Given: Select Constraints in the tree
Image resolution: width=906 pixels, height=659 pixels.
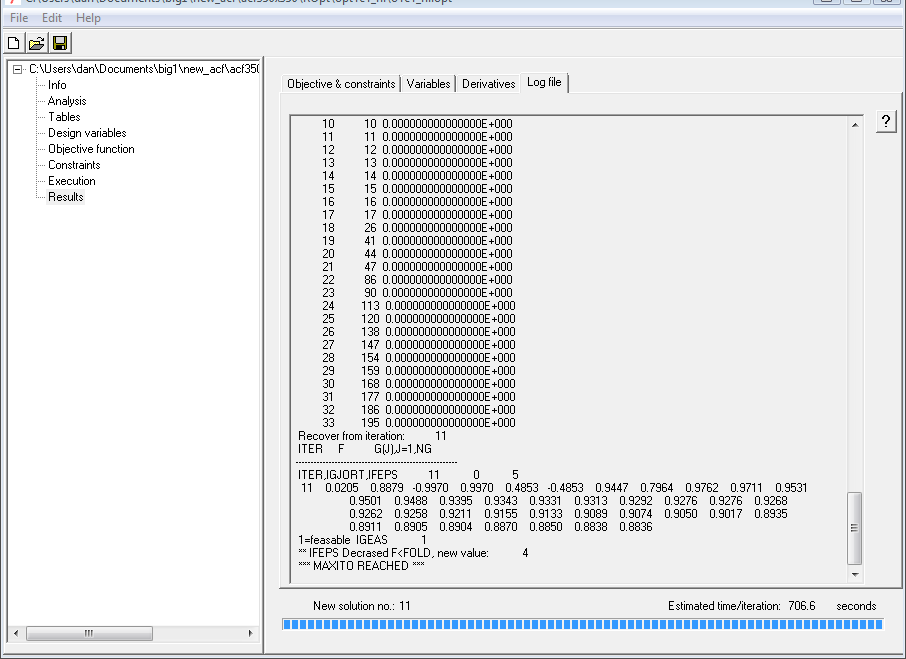Looking at the screenshot, I should pyautogui.click(x=74, y=165).
